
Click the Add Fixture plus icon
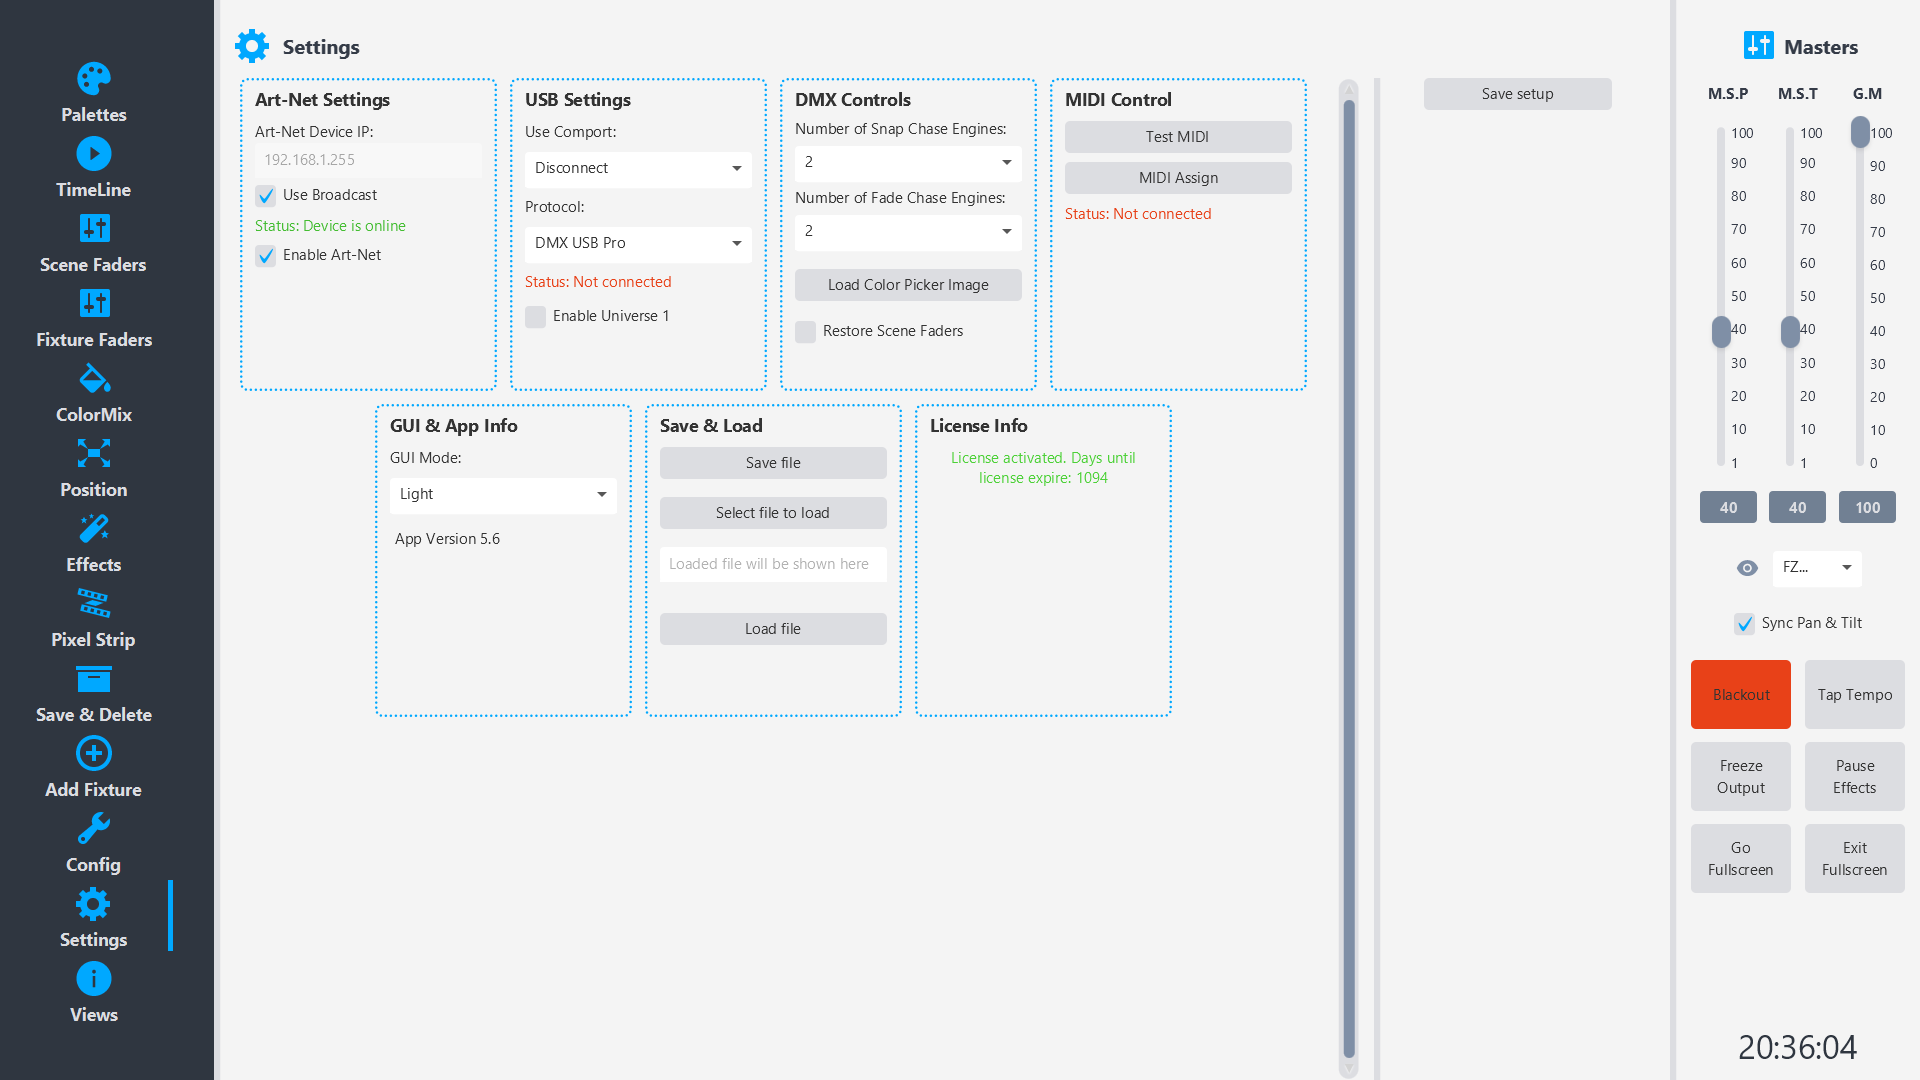(x=94, y=754)
